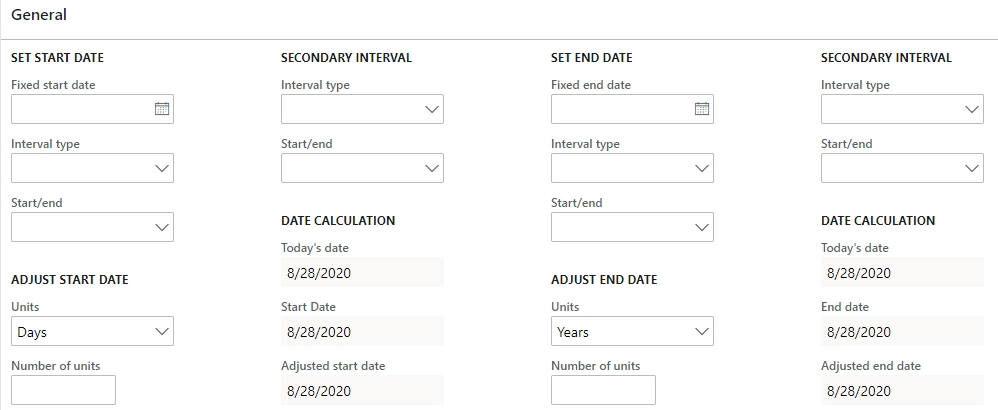Open the first Secondary Interval Start/end dropdown
998x410 pixels.
(362, 168)
